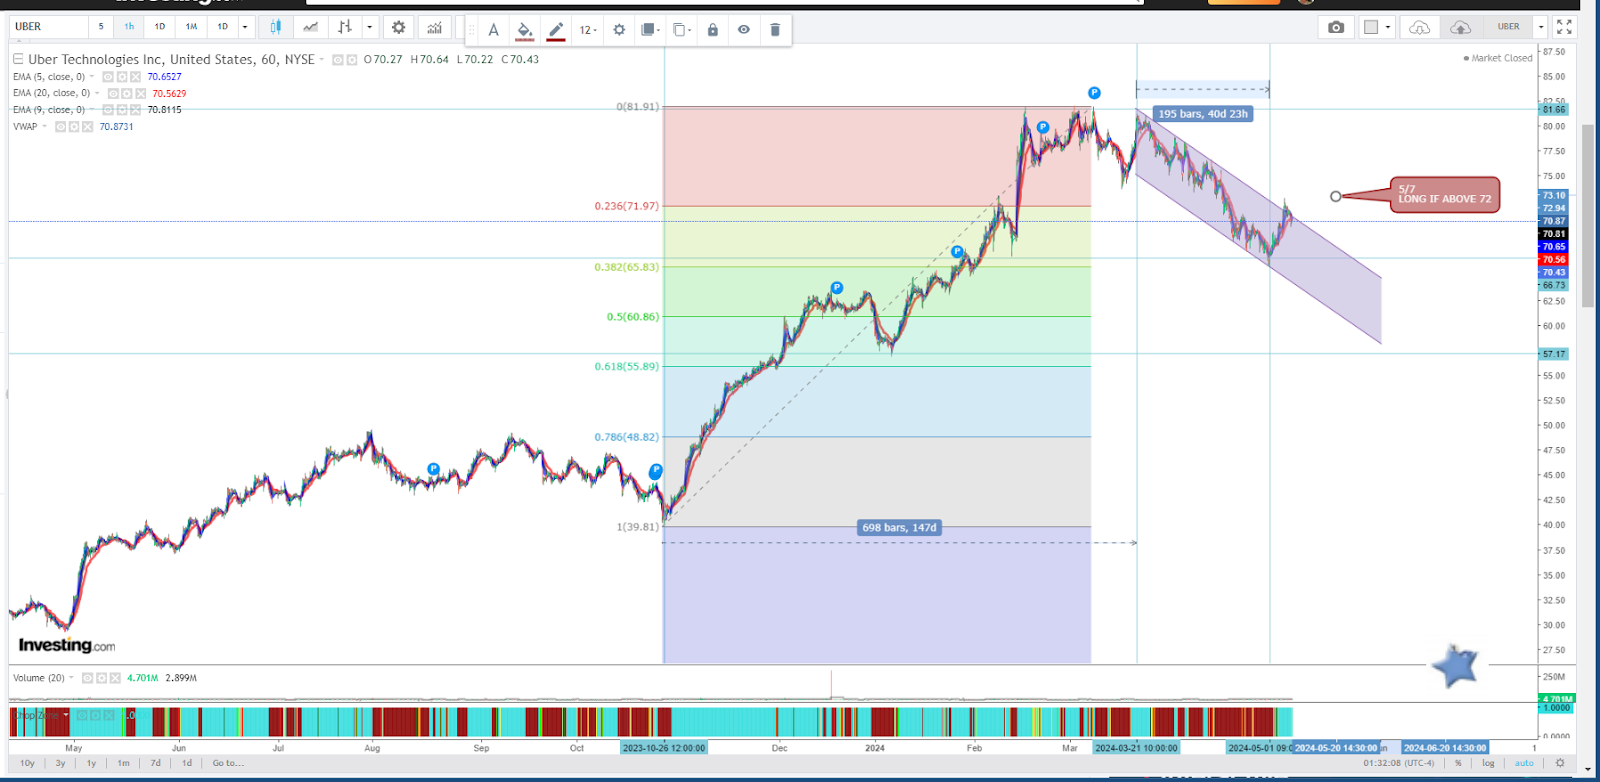Load chart layout with cloud download icon
Viewport: 1600px width, 782px height.
(x=1419, y=27)
